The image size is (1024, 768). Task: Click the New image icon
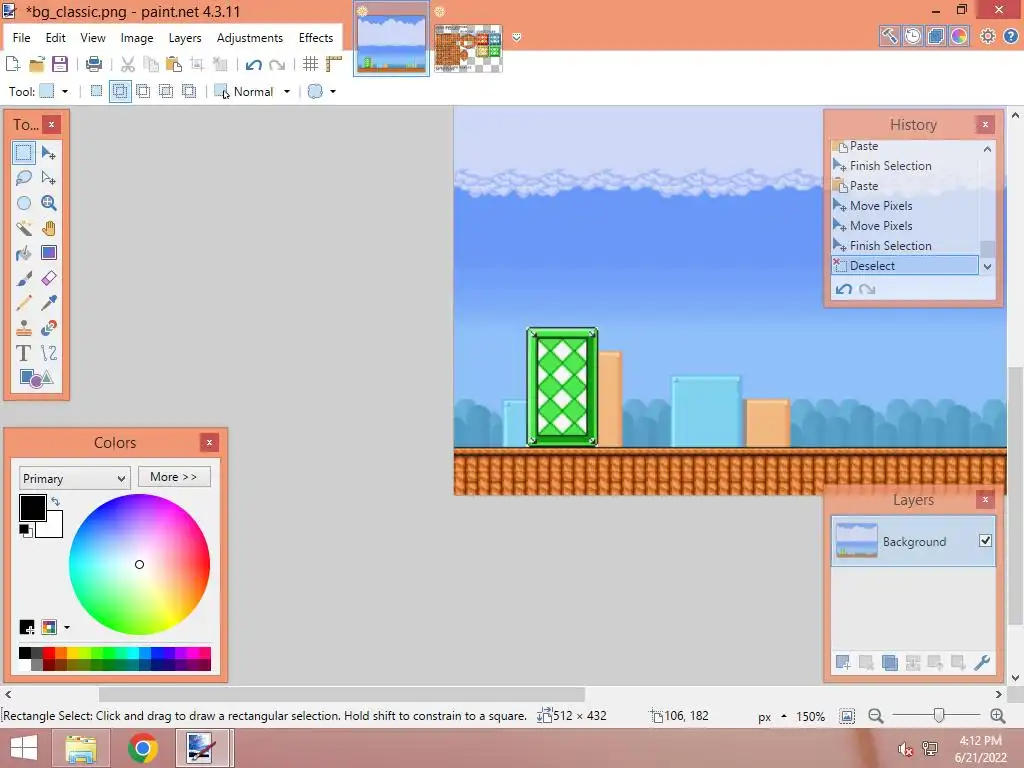pos(12,64)
